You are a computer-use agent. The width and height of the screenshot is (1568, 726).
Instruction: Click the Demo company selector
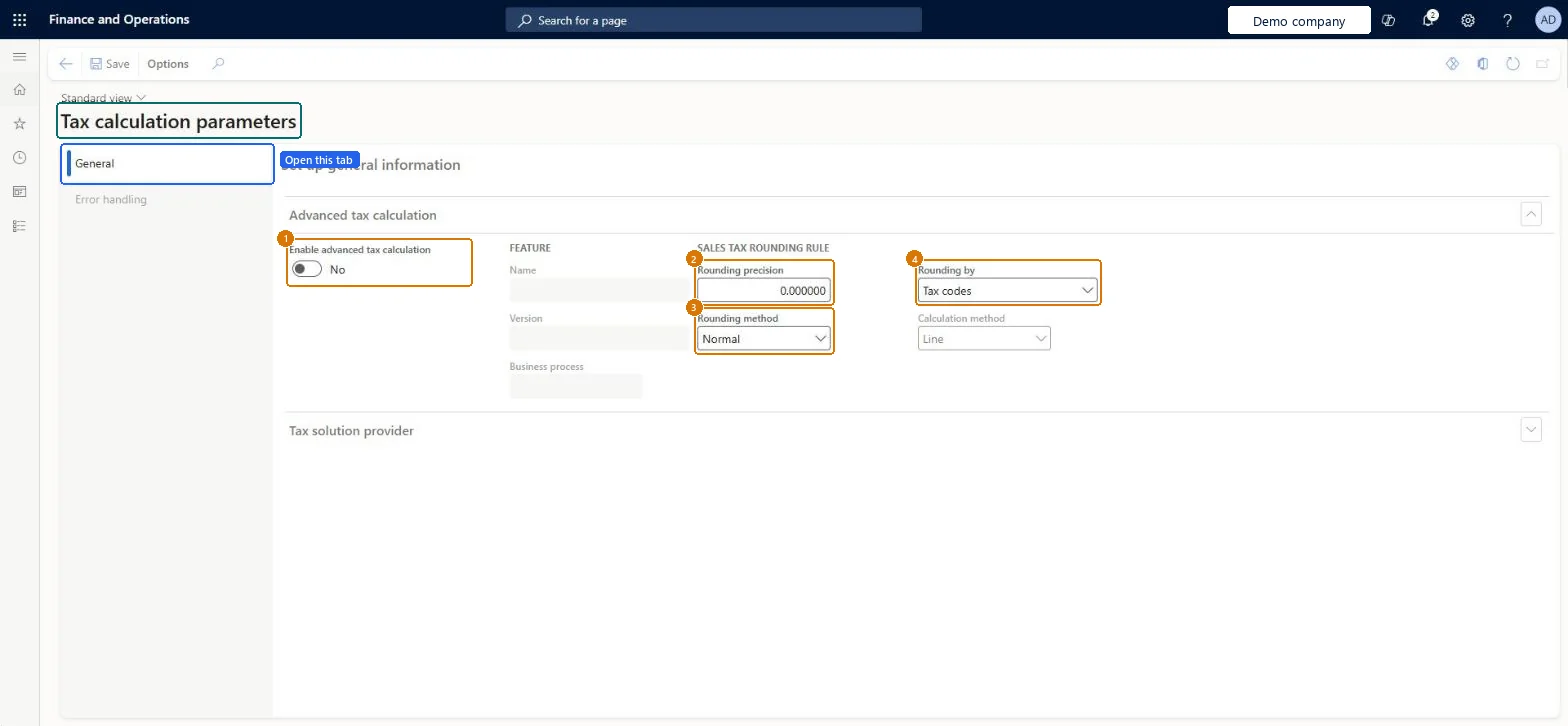(x=1299, y=21)
